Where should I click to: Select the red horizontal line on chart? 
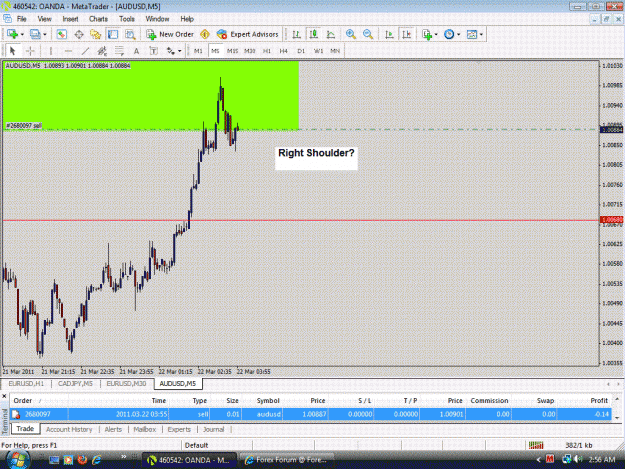click(301, 220)
